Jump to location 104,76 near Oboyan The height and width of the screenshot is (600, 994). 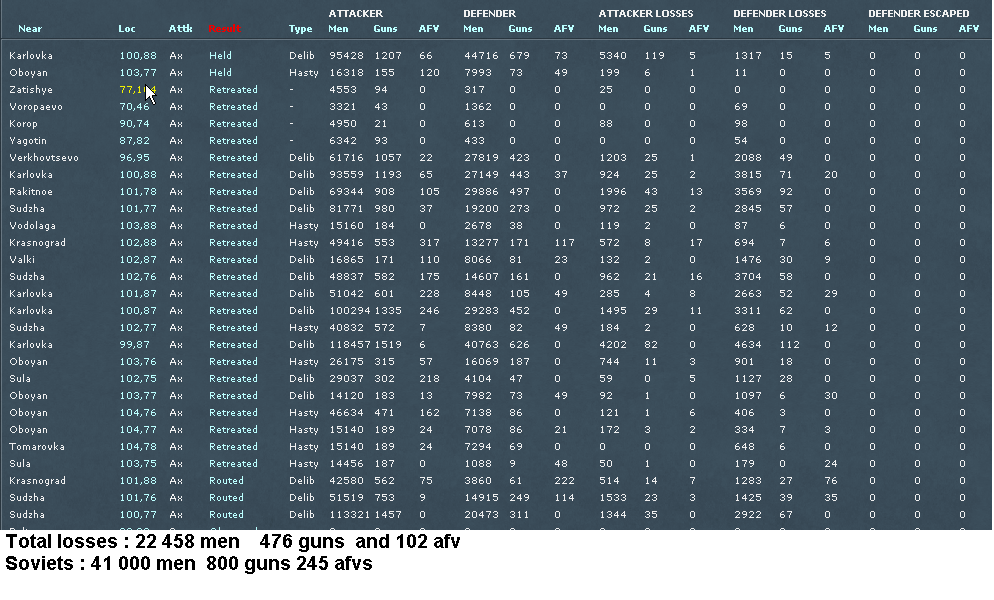coord(138,413)
